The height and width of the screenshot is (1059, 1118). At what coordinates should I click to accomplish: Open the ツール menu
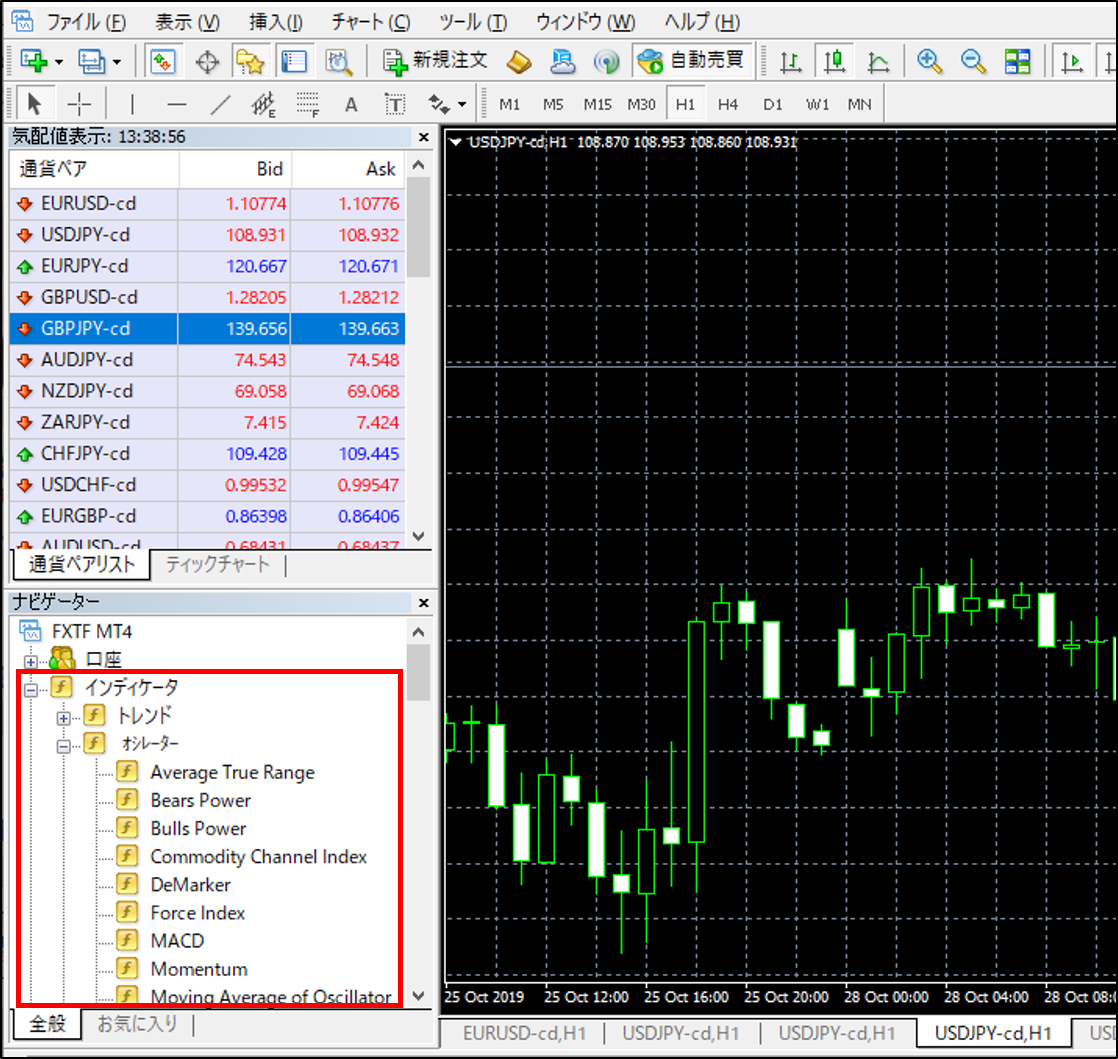(x=473, y=22)
